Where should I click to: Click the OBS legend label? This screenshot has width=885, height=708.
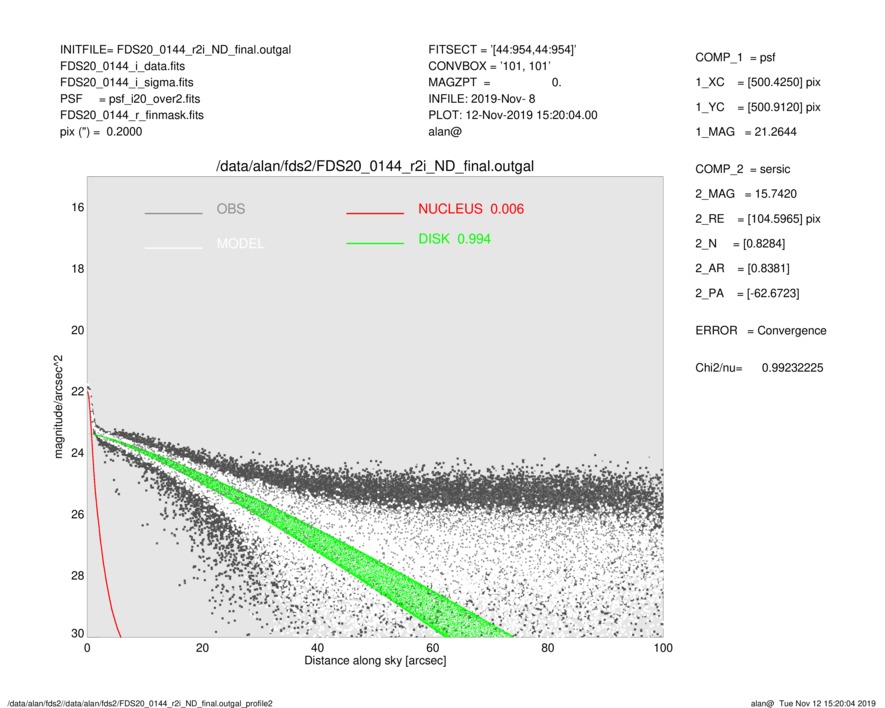click(x=231, y=209)
